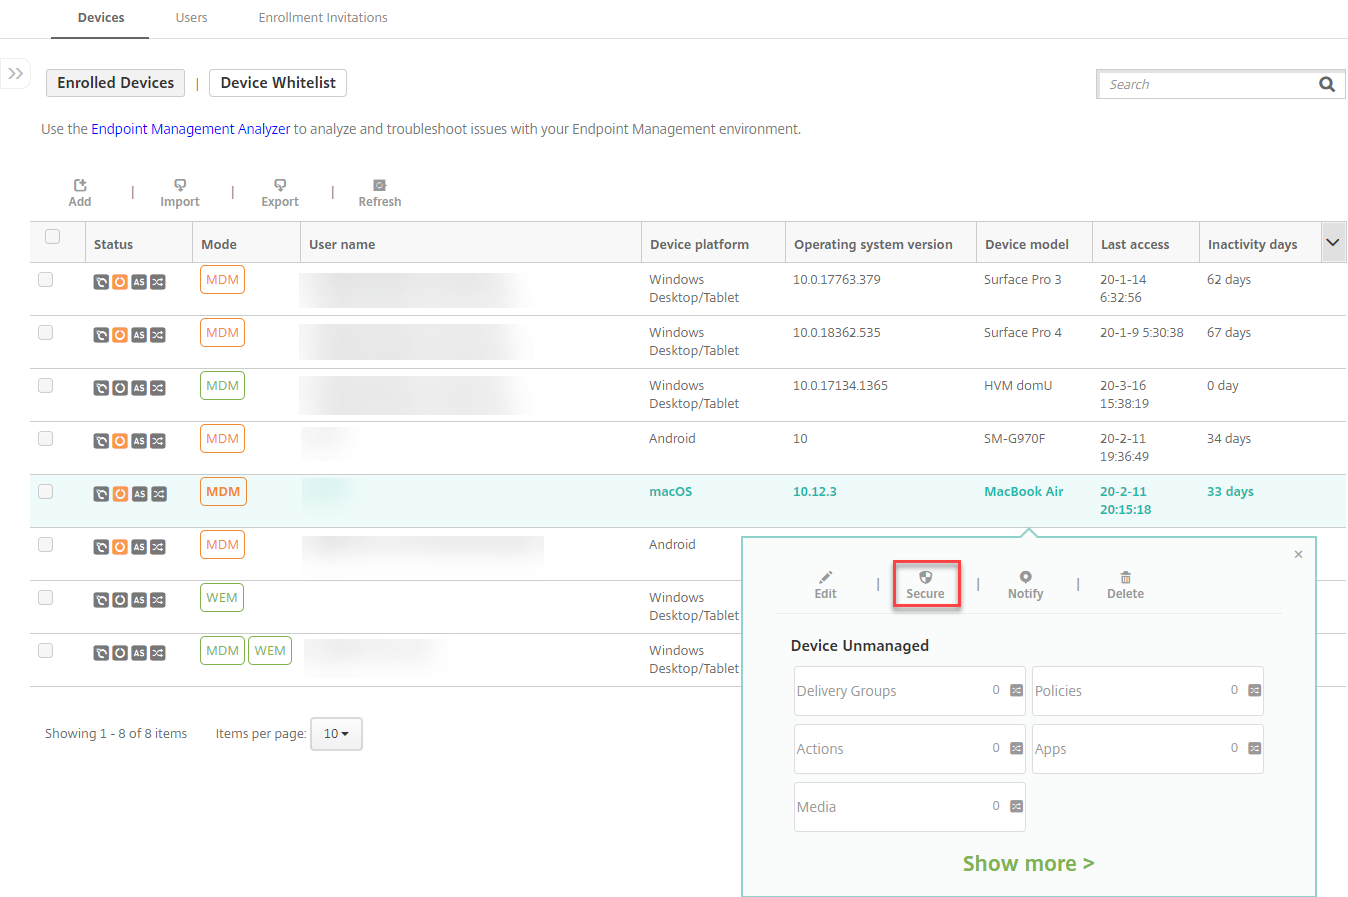Click the Device Whitelist button

pyautogui.click(x=278, y=83)
